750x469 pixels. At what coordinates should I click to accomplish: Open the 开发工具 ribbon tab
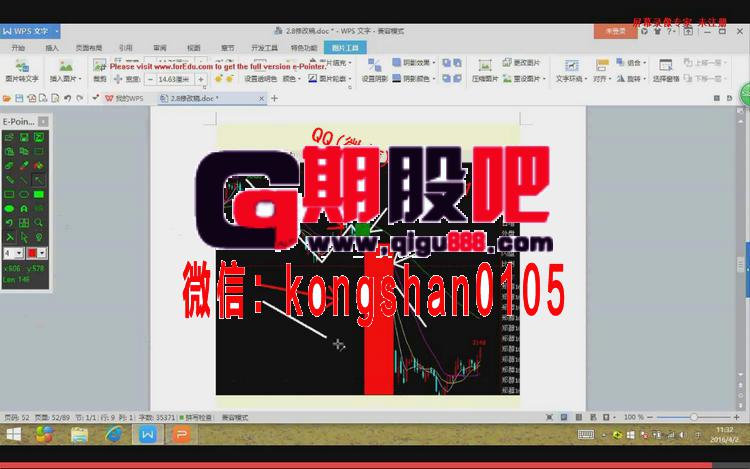(x=265, y=48)
